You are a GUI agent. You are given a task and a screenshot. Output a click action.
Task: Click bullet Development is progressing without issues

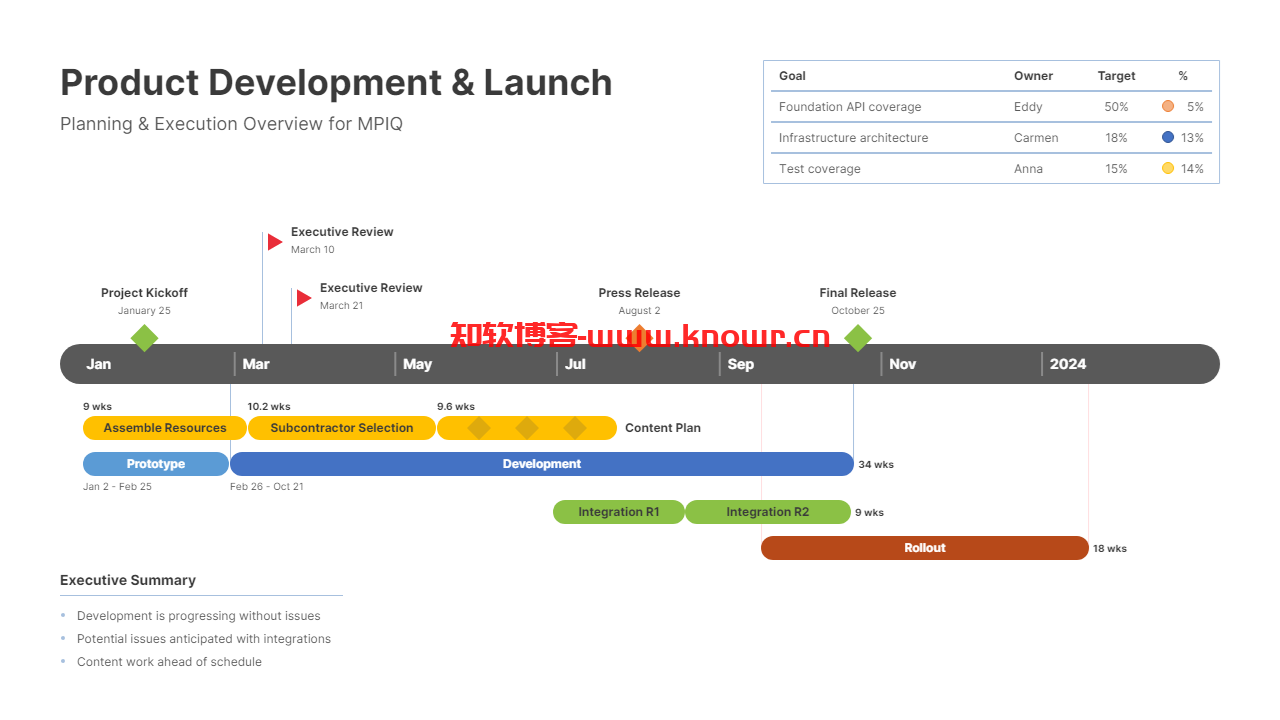pos(199,616)
